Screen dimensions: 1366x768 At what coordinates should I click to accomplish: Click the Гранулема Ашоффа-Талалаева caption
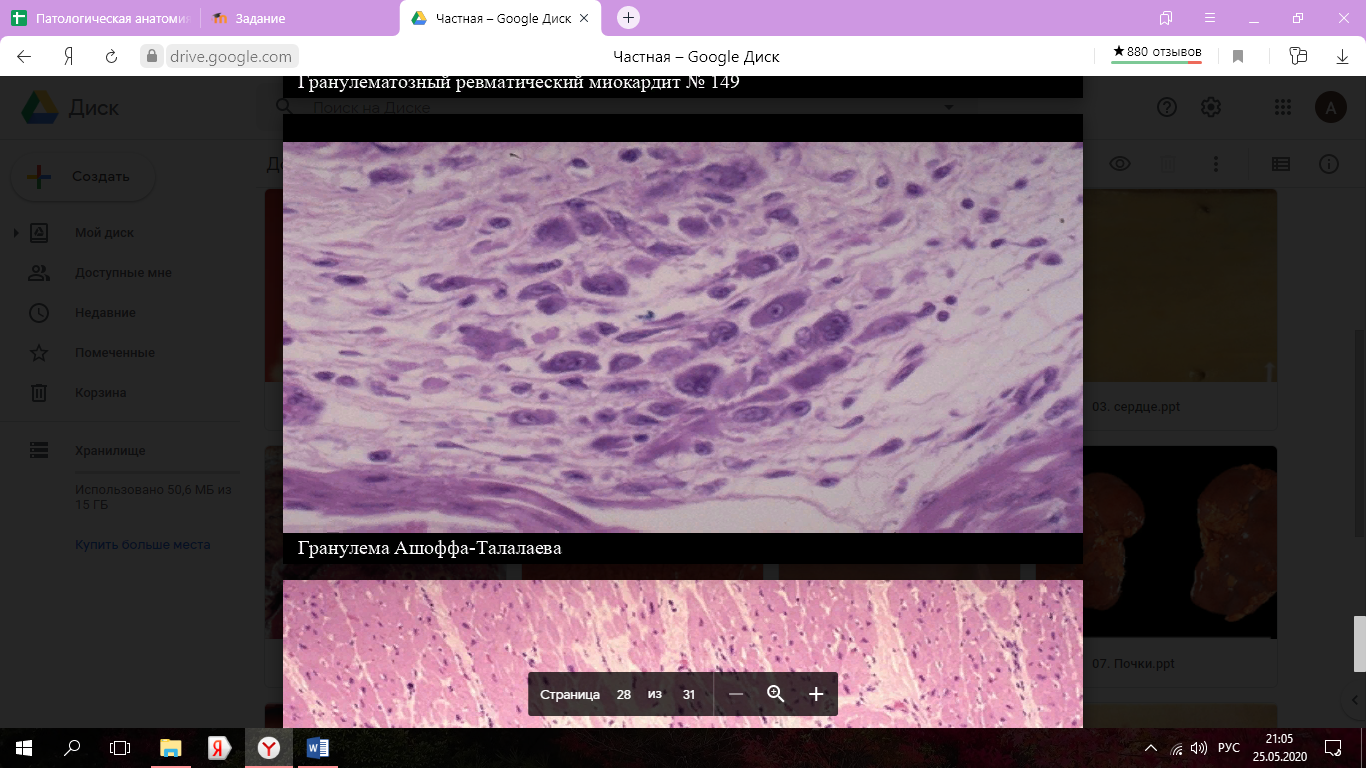point(429,548)
